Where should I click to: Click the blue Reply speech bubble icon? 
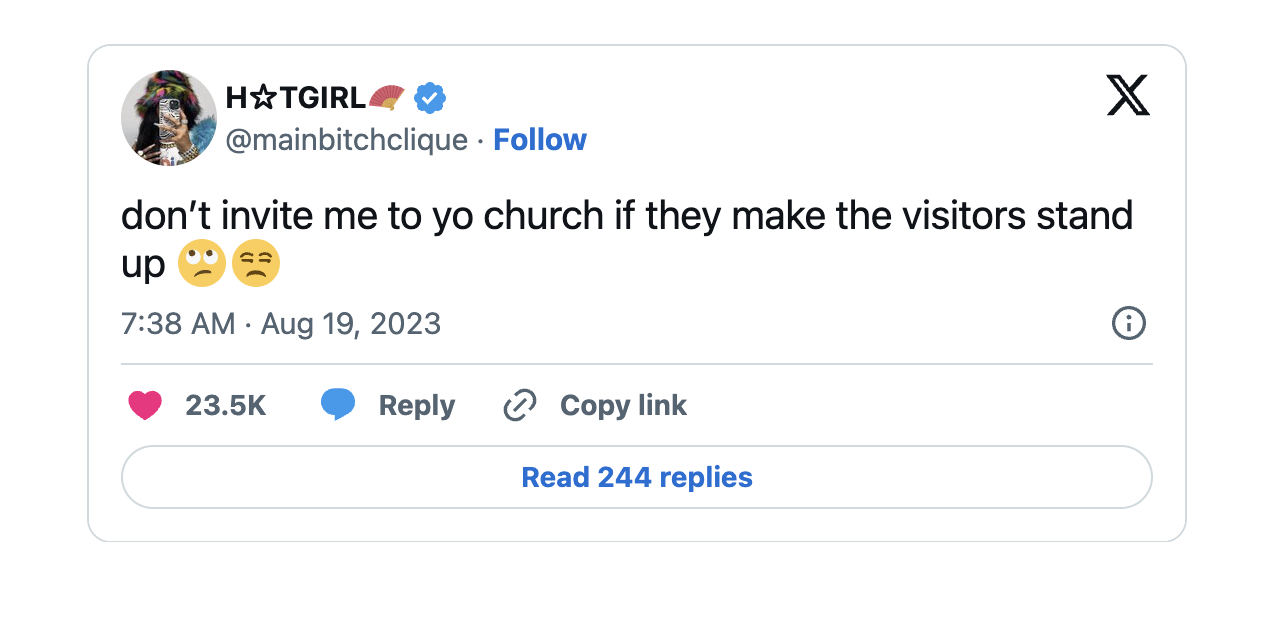click(338, 404)
